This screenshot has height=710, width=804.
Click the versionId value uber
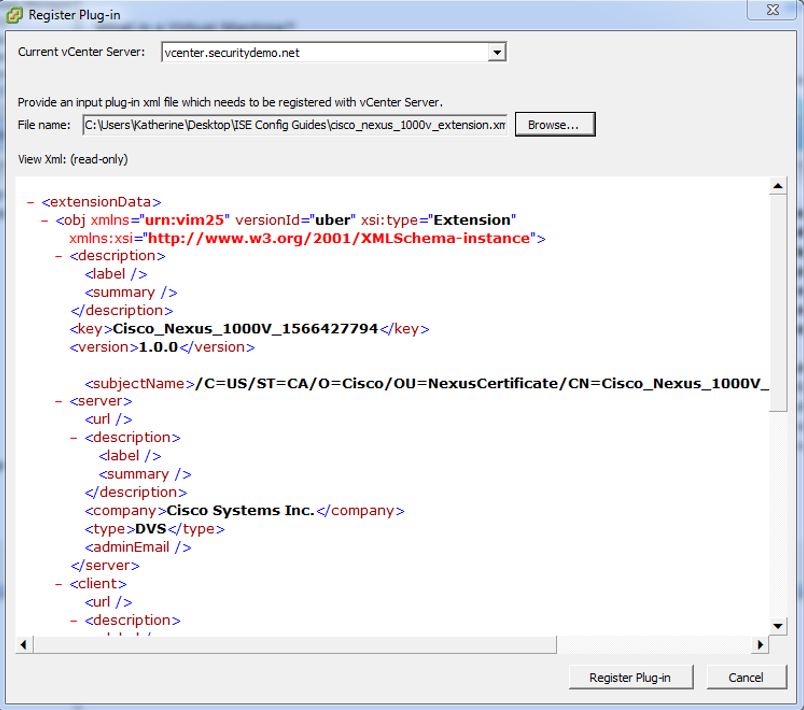tap(332, 220)
